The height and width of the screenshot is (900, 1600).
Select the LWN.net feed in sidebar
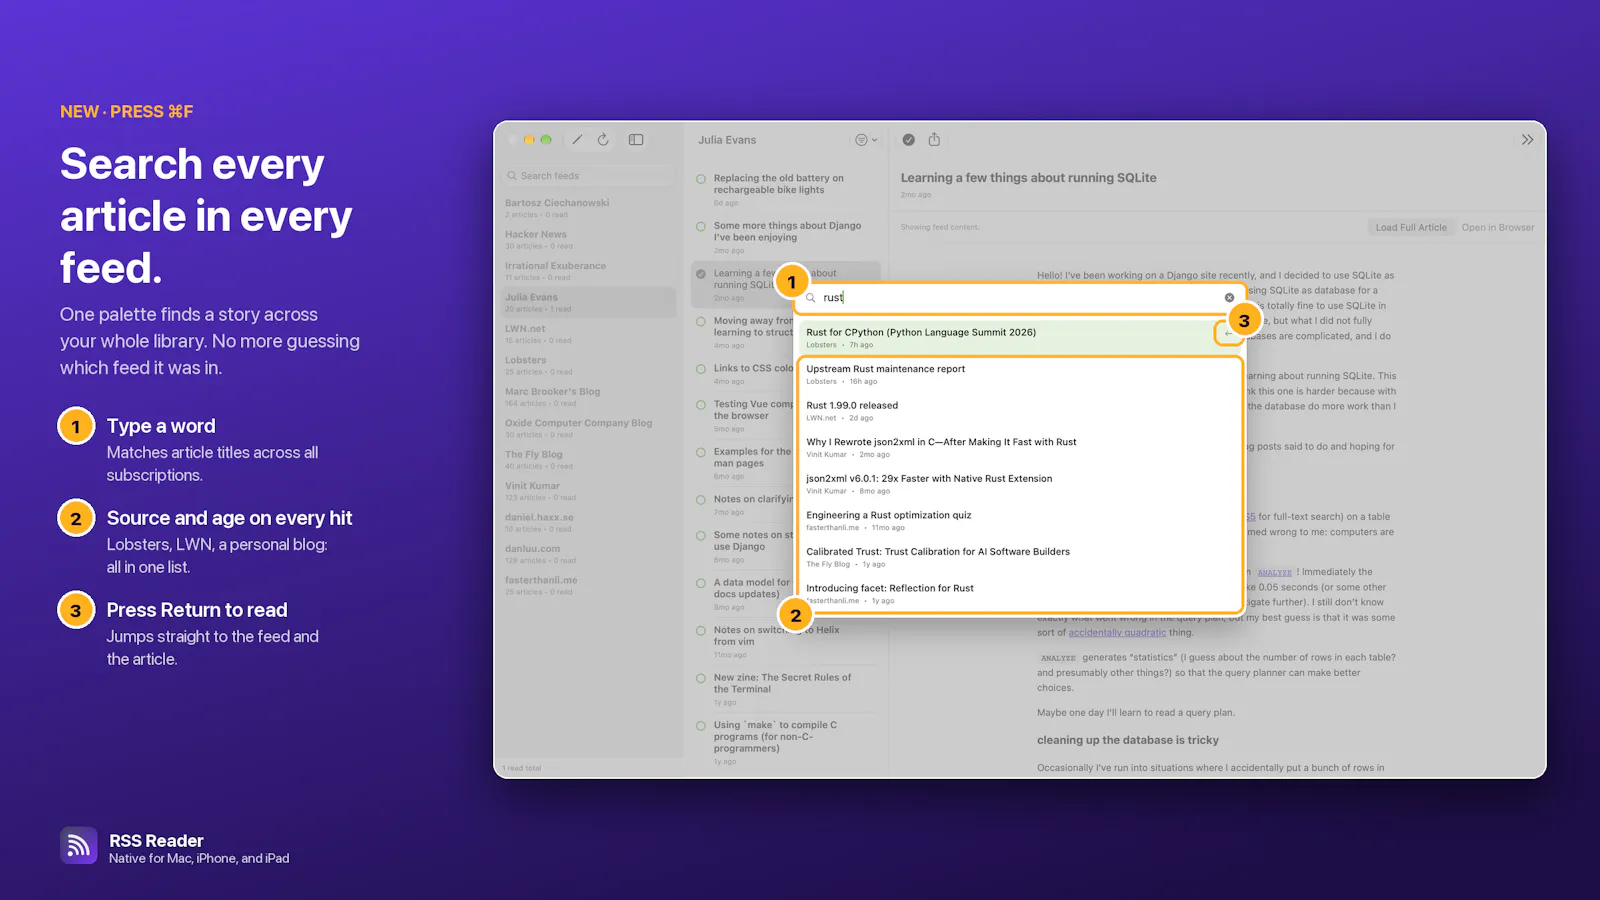point(590,334)
